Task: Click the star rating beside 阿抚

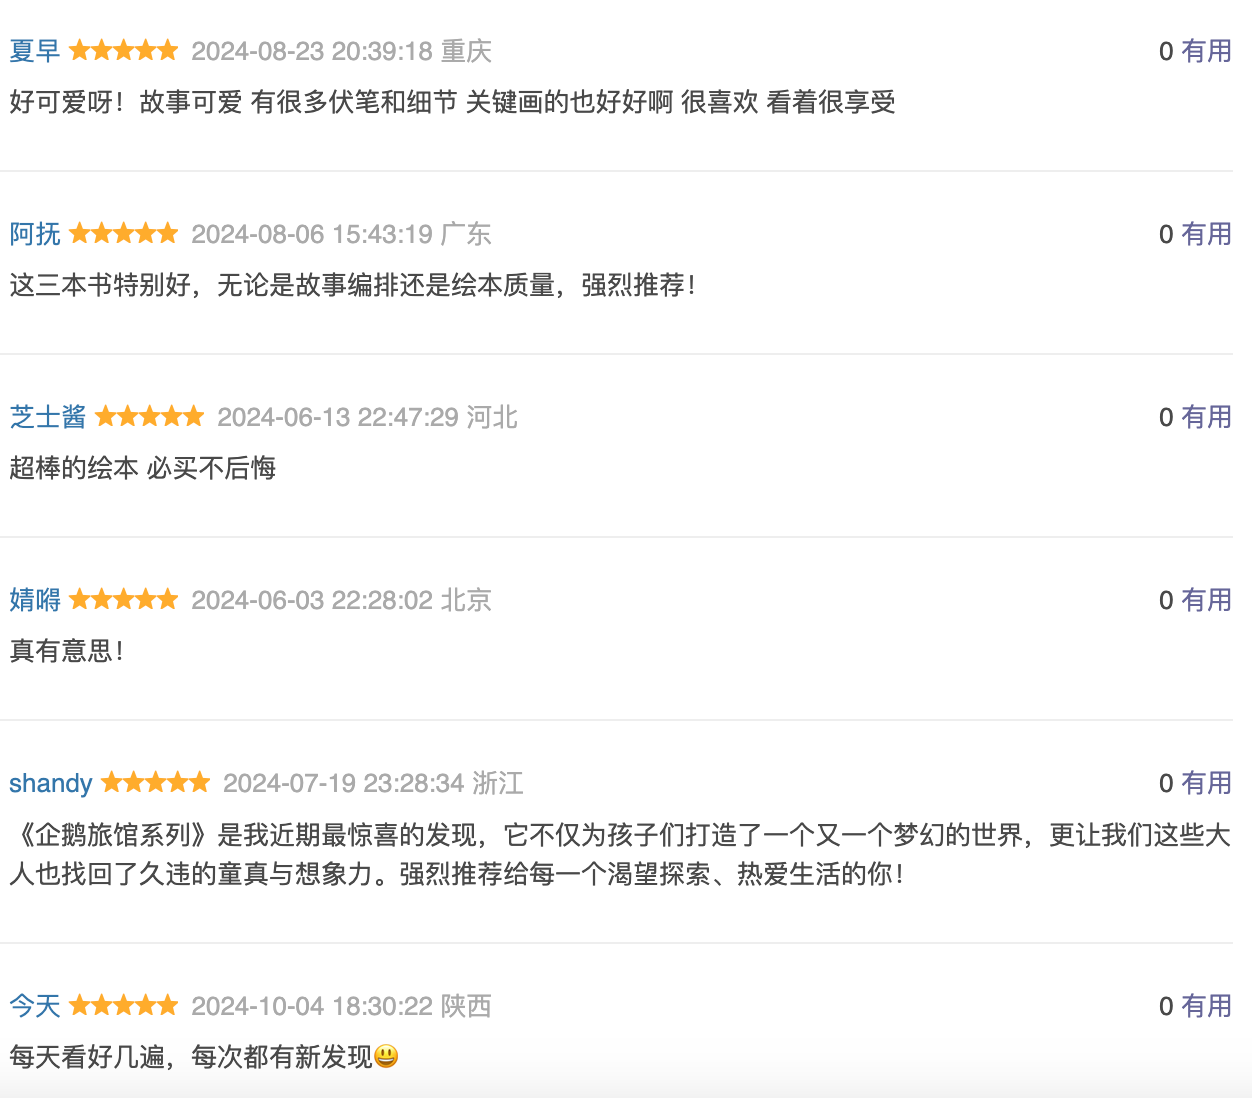Action: point(124,233)
